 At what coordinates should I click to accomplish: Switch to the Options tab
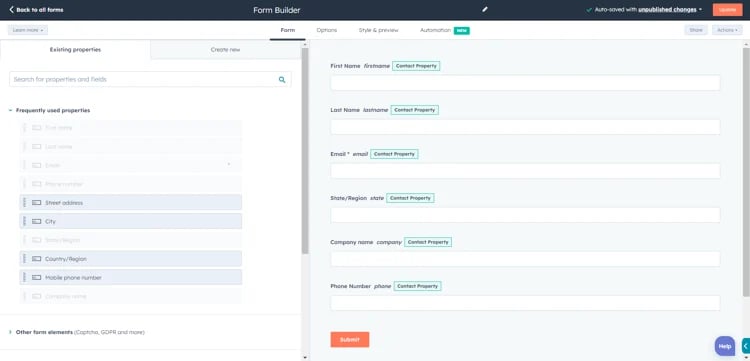pyautogui.click(x=327, y=30)
